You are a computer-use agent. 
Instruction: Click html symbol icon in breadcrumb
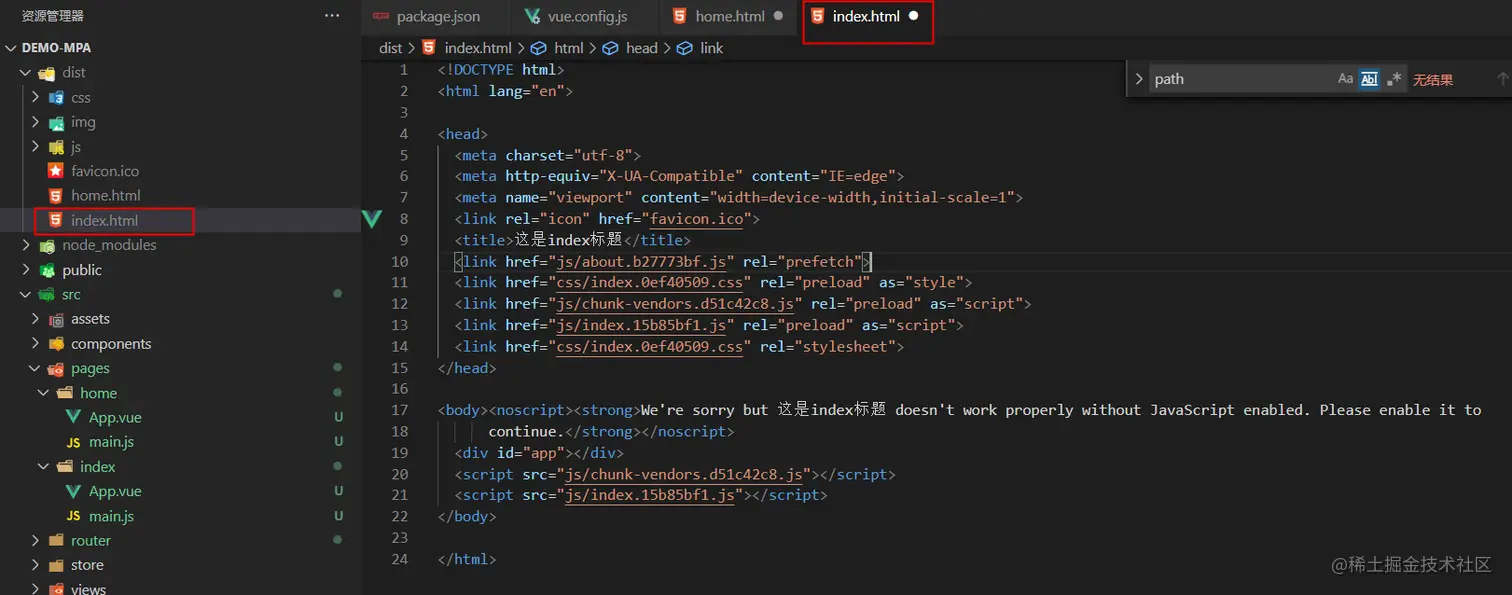[x=538, y=48]
